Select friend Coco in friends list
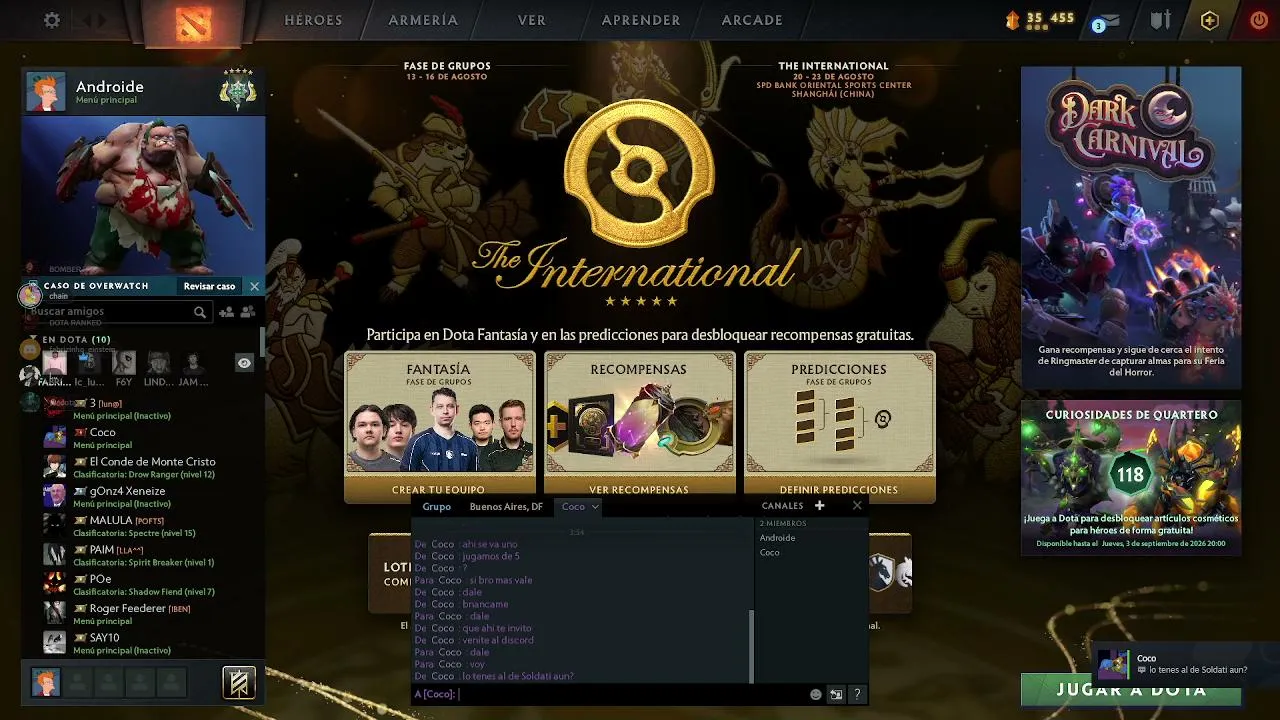Viewport: 1280px width, 720px height. tap(143, 438)
